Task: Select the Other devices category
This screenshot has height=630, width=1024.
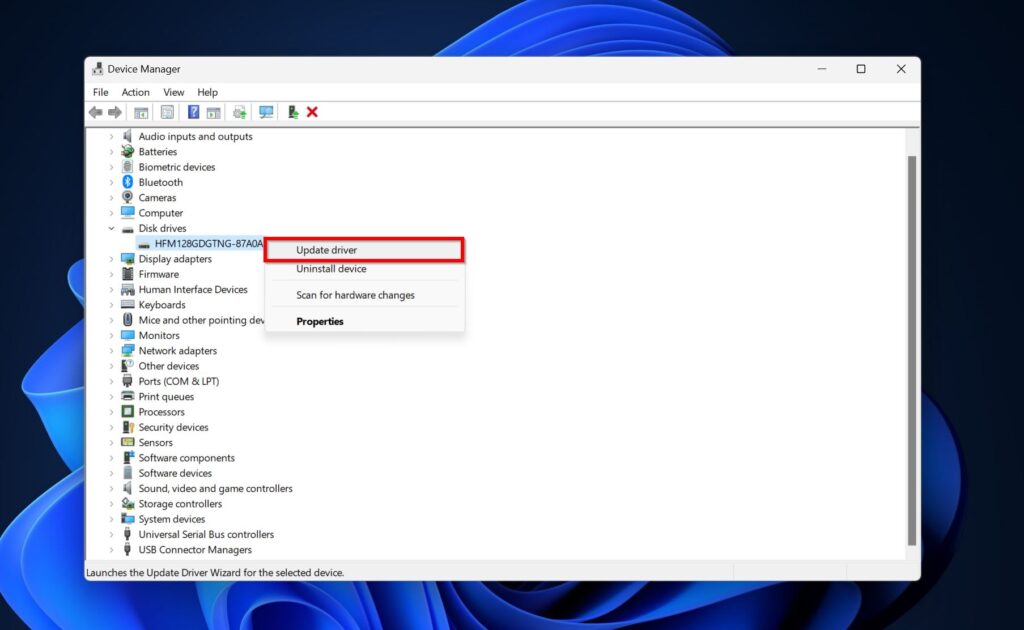Action: [168, 365]
